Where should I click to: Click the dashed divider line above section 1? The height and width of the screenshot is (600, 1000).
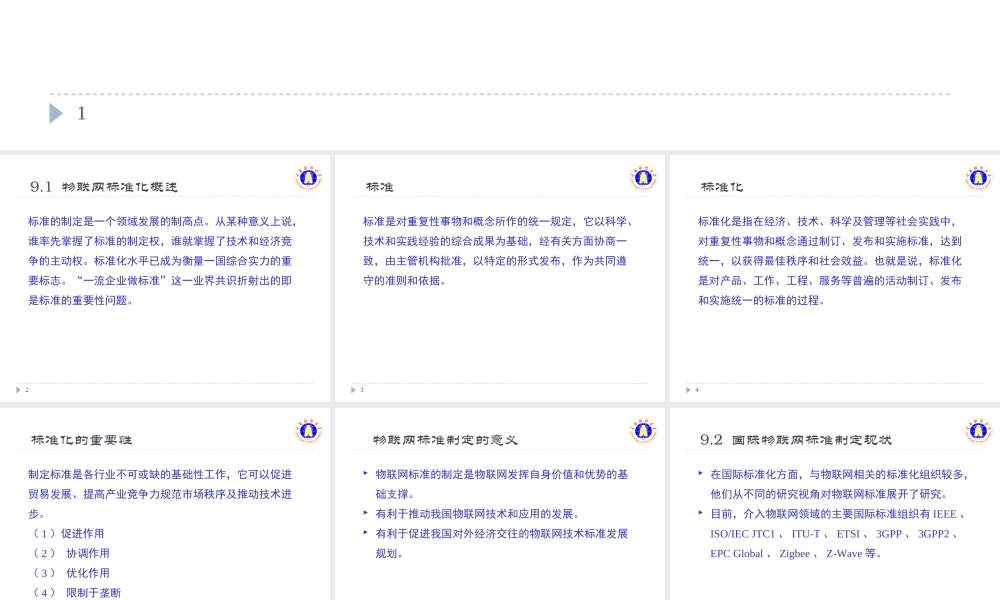[500, 94]
